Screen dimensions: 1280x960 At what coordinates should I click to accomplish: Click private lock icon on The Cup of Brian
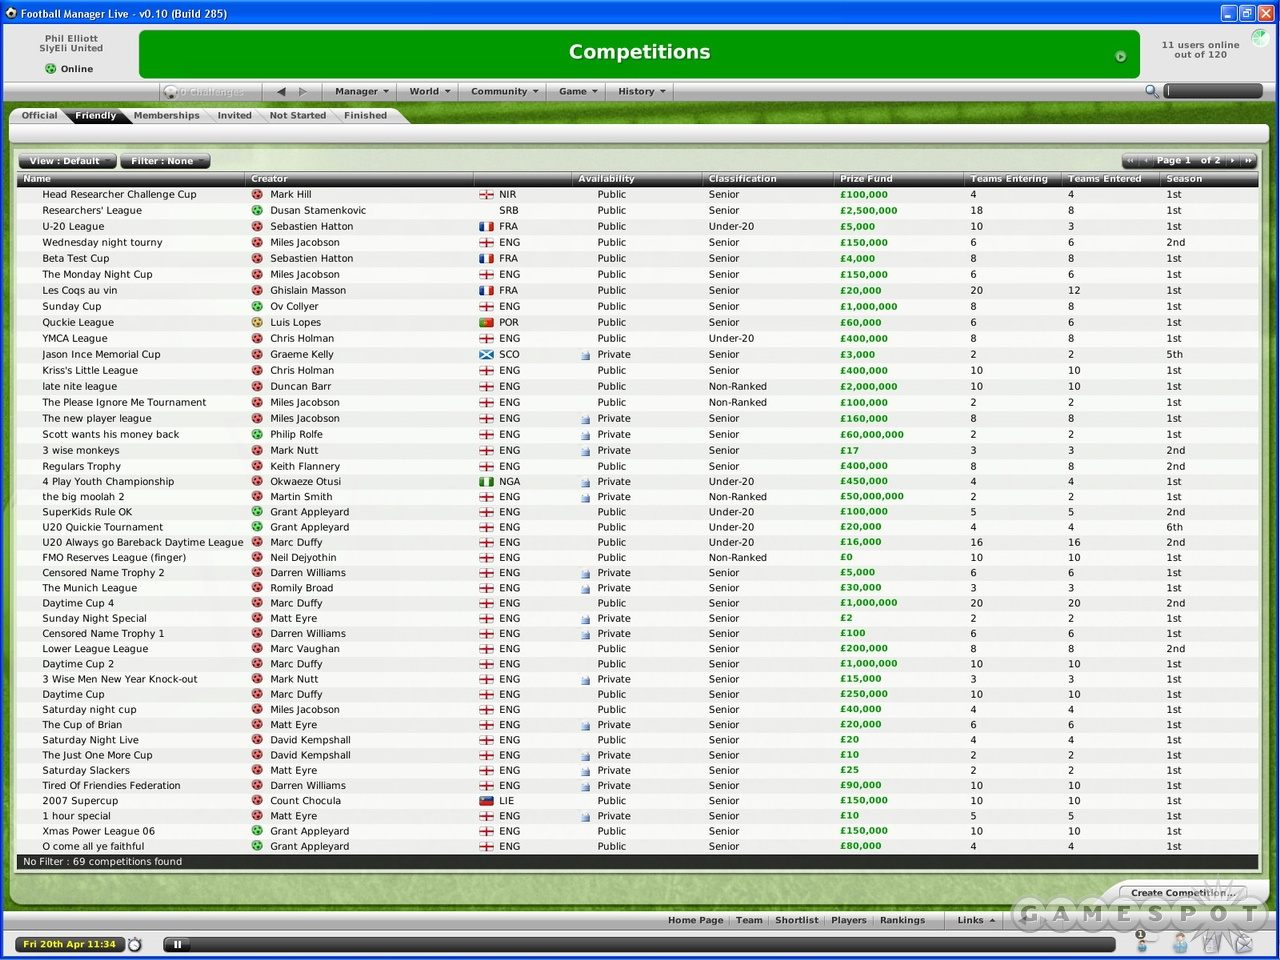(586, 725)
